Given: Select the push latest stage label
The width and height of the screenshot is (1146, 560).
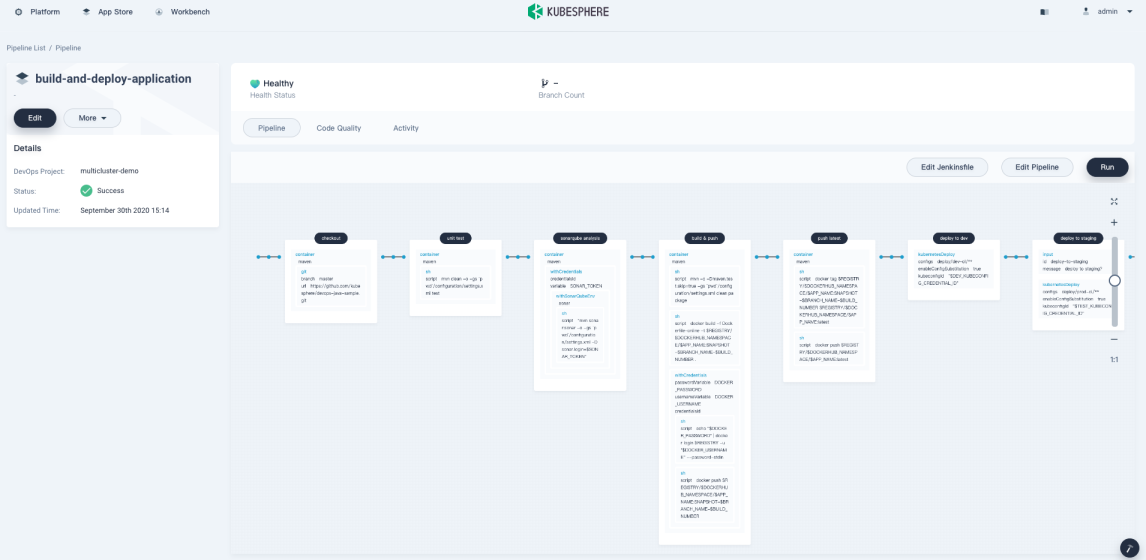Looking at the screenshot, I should click(829, 238).
